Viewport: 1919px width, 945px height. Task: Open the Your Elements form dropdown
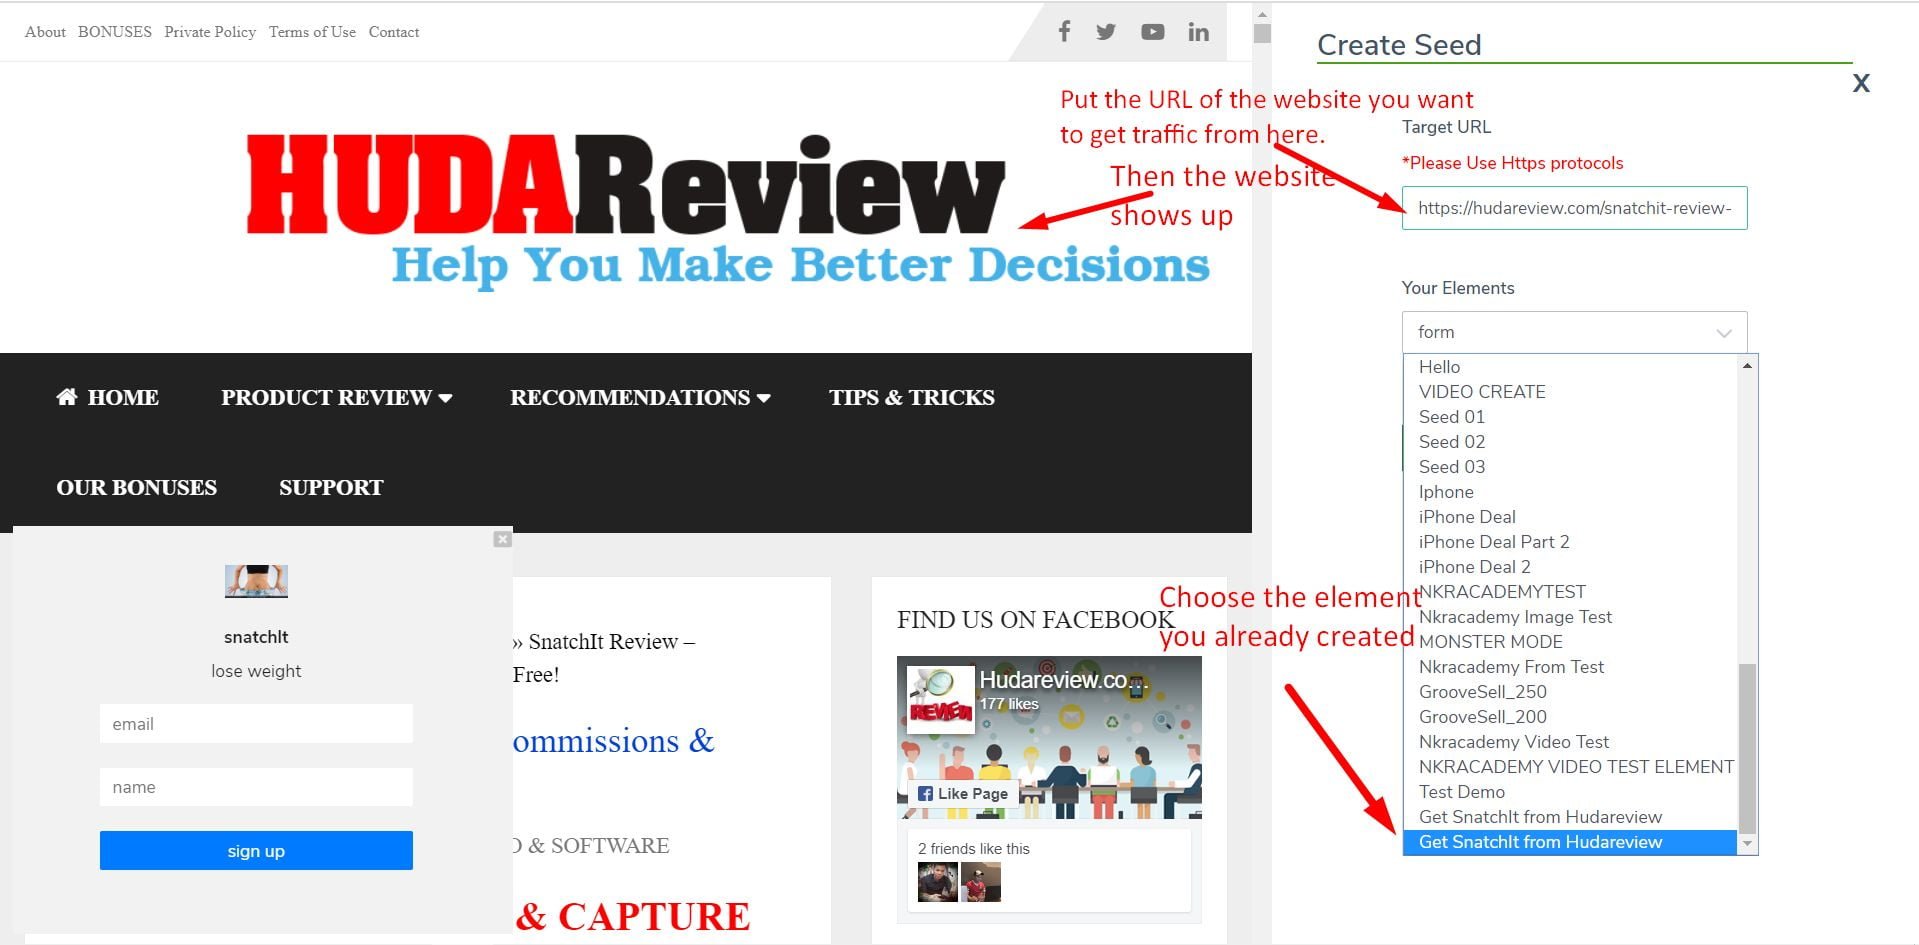pos(1574,332)
